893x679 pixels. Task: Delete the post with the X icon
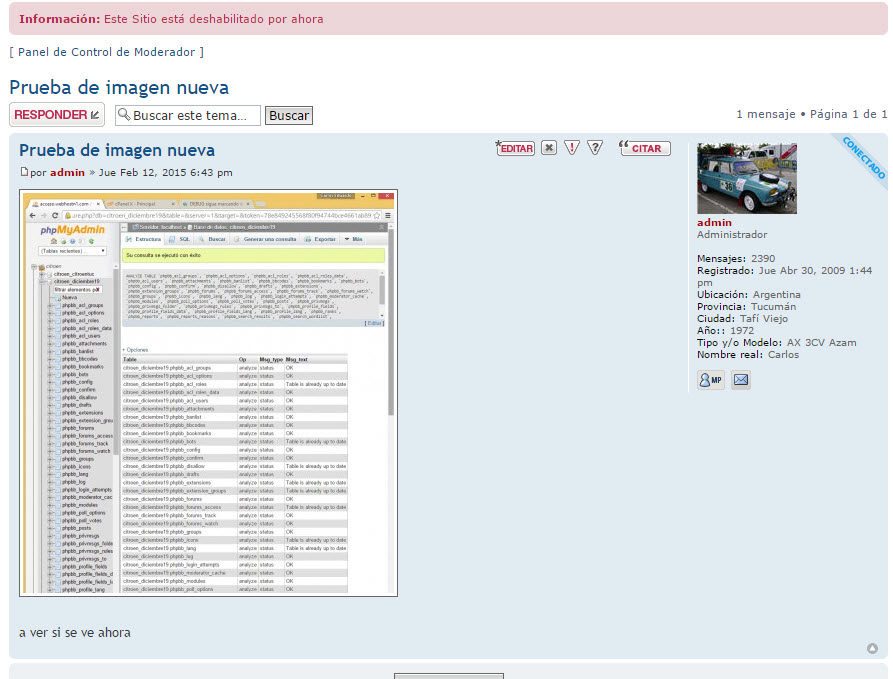pyautogui.click(x=549, y=148)
